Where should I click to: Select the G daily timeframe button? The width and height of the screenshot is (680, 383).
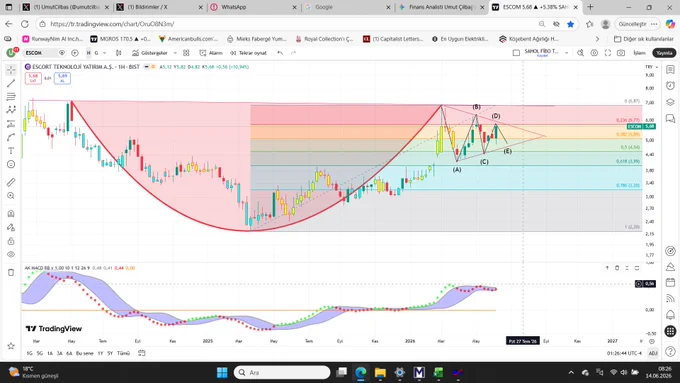pyautogui.click(x=96, y=53)
